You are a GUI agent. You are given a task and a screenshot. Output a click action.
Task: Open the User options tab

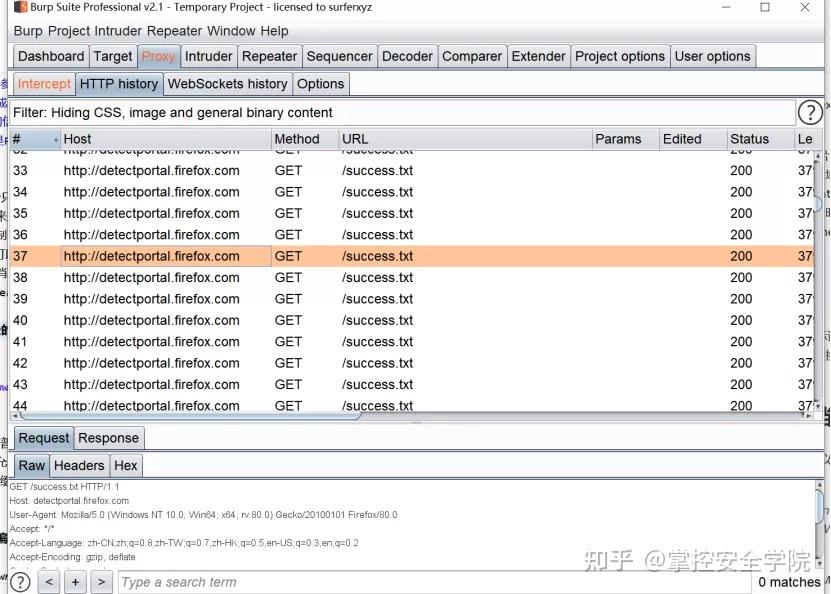click(712, 56)
